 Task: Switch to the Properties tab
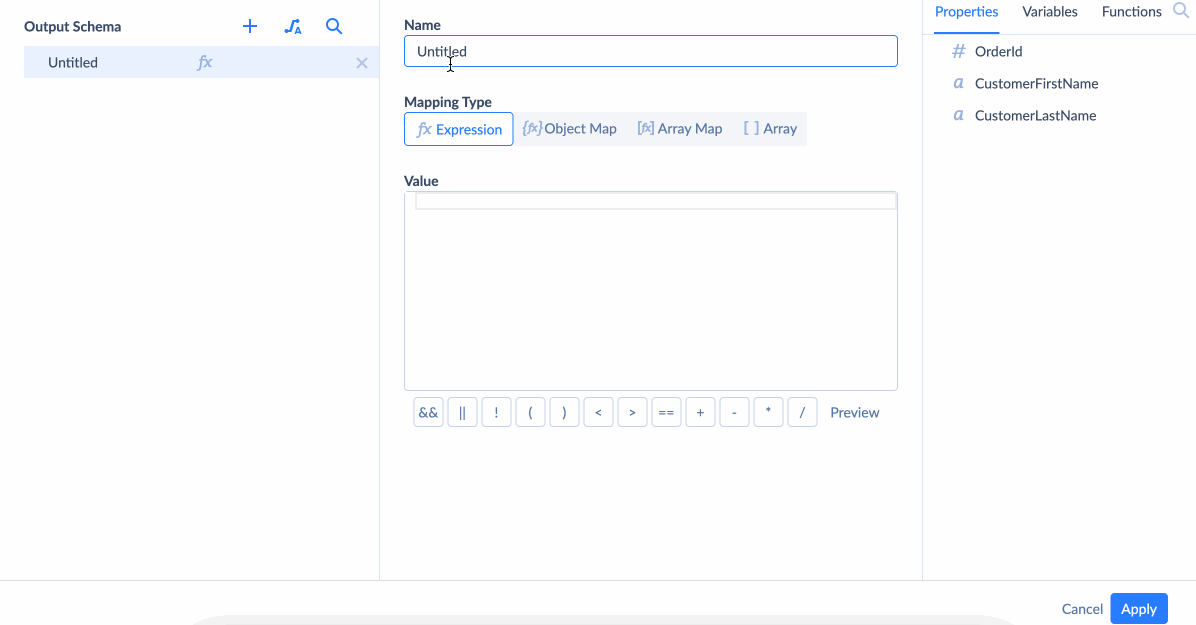click(966, 12)
